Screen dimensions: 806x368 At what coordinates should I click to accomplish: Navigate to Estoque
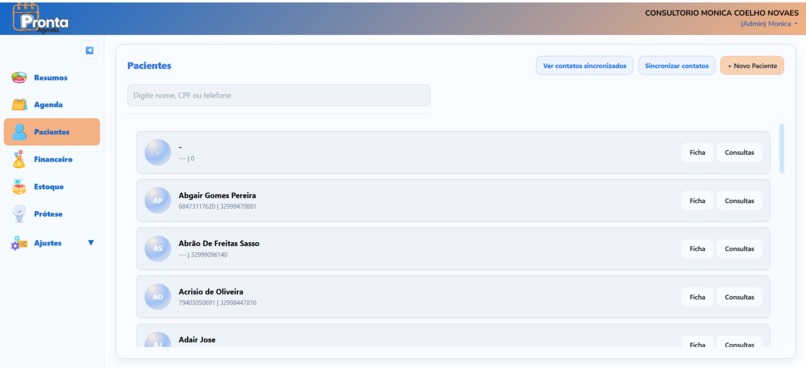(x=51, y=187)
